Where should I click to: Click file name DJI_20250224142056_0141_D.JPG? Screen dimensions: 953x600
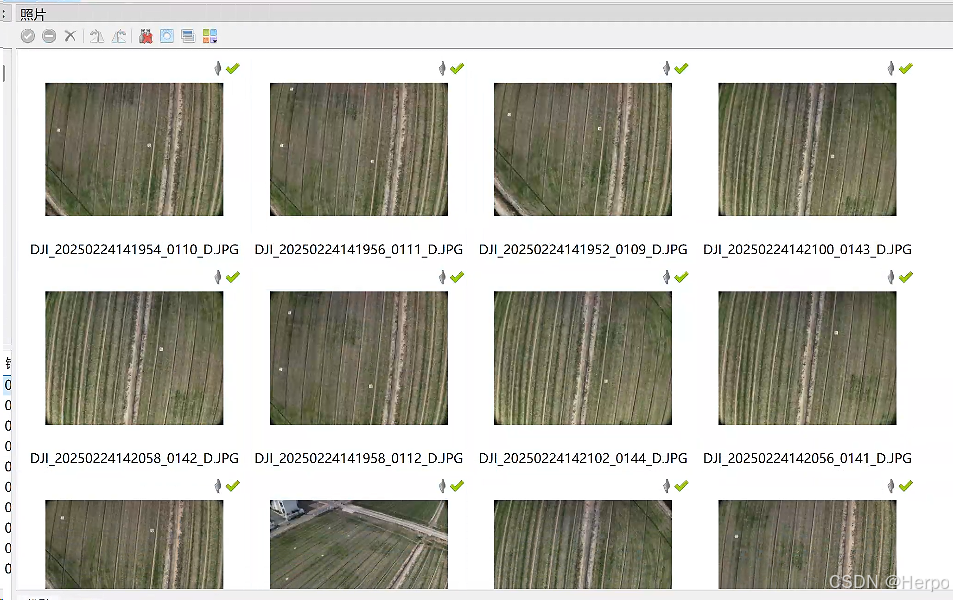tap(807, 458)
